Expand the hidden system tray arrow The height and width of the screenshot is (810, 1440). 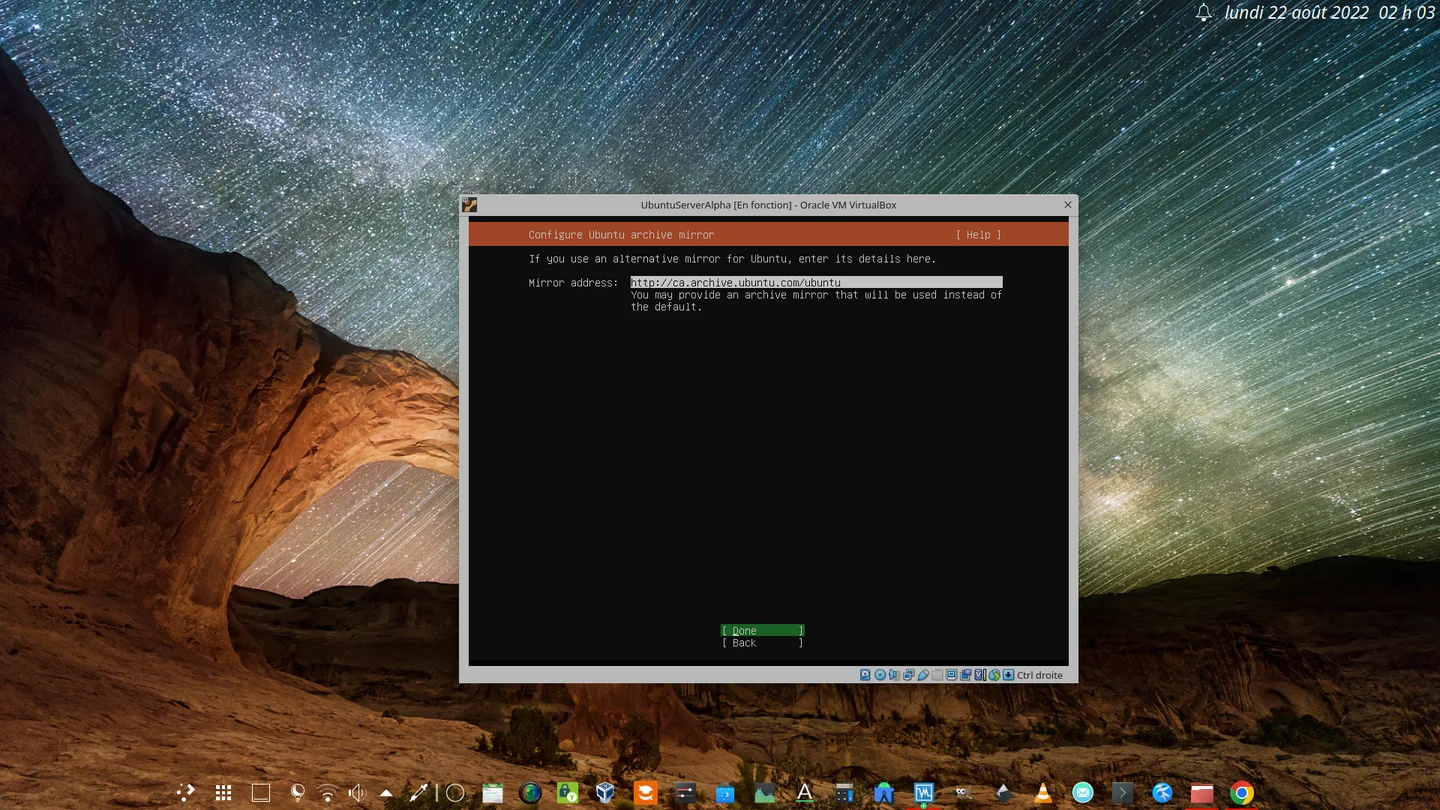(386, 793)
